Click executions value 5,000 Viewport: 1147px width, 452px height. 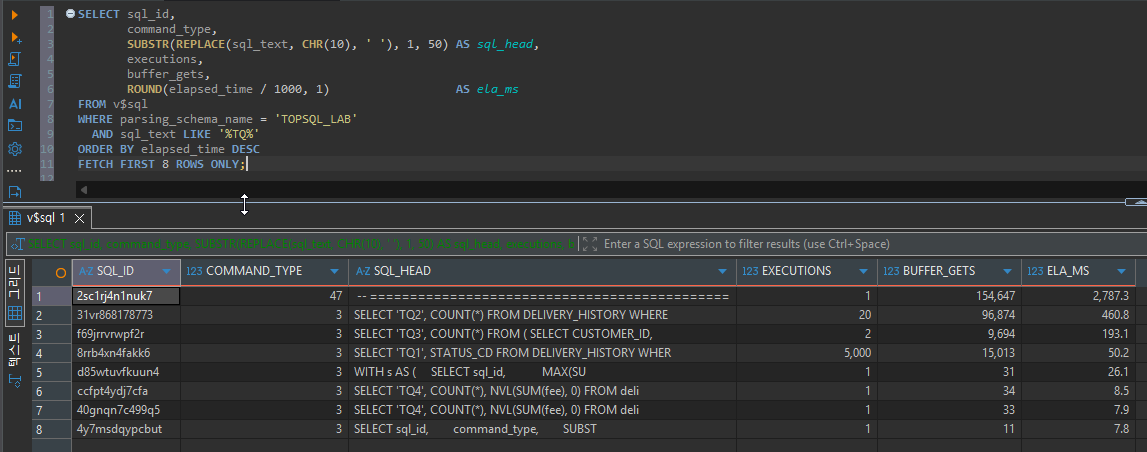(807, 353)
